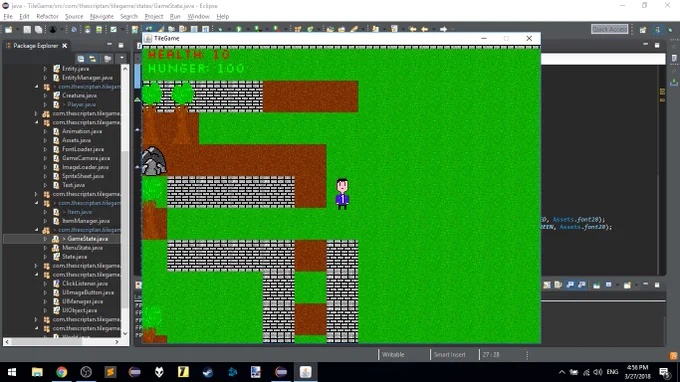This screenshot has height=382, width=680.
Task: Click the back-arrow Last Edit Location icon
Action: pos(412,29)
